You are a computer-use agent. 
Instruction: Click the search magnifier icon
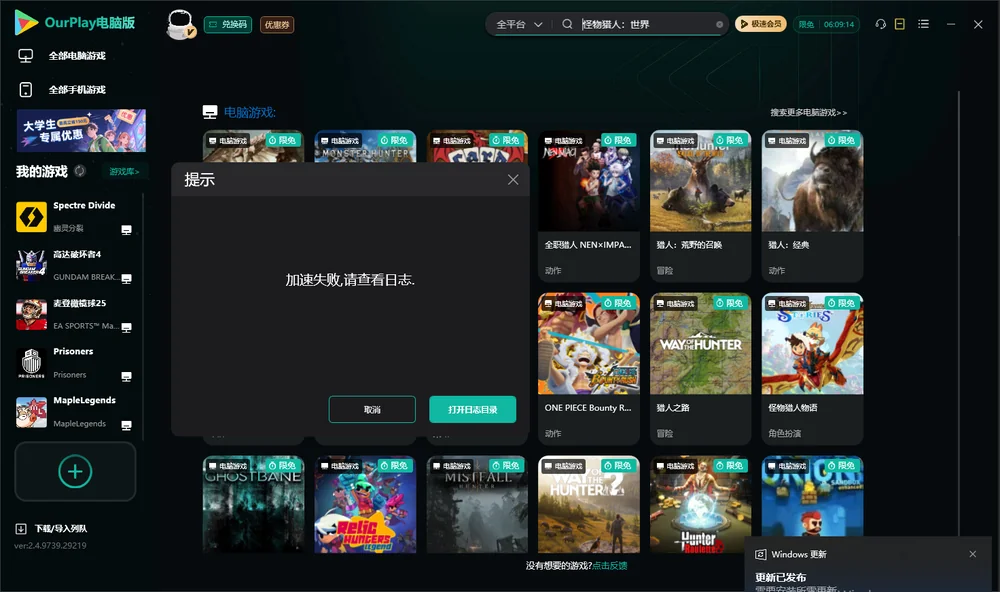click(x=567, y=24)
